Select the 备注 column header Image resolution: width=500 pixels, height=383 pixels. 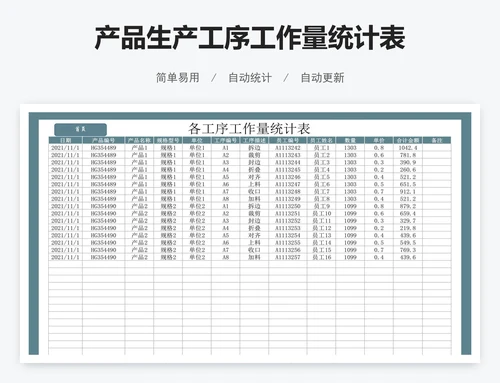click(437, 140)
